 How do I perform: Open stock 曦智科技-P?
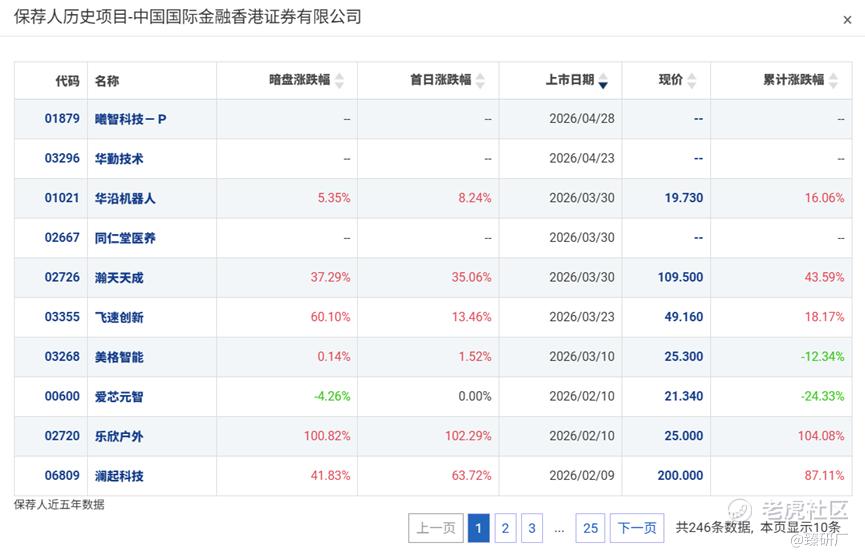(130, 119)
